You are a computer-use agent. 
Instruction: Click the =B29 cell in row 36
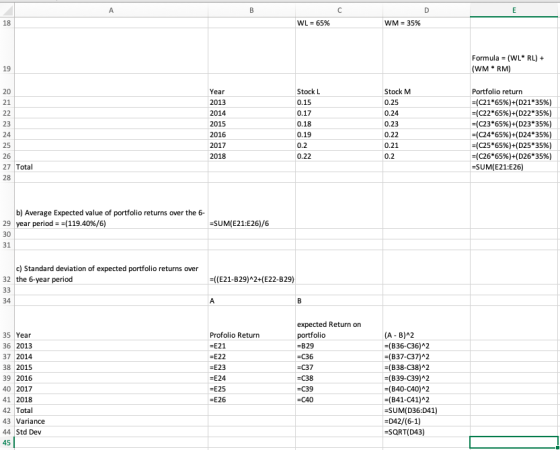(339, 346)
